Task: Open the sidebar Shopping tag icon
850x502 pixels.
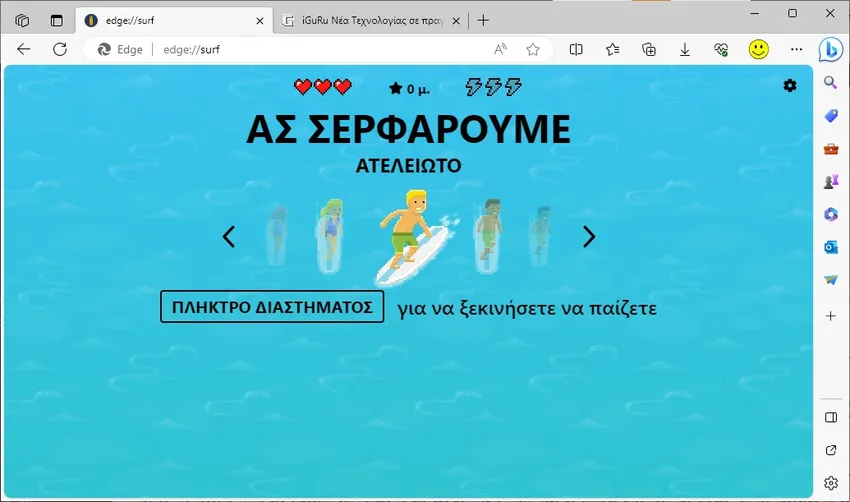Action: pyautogui.click(x=830, y=115)
